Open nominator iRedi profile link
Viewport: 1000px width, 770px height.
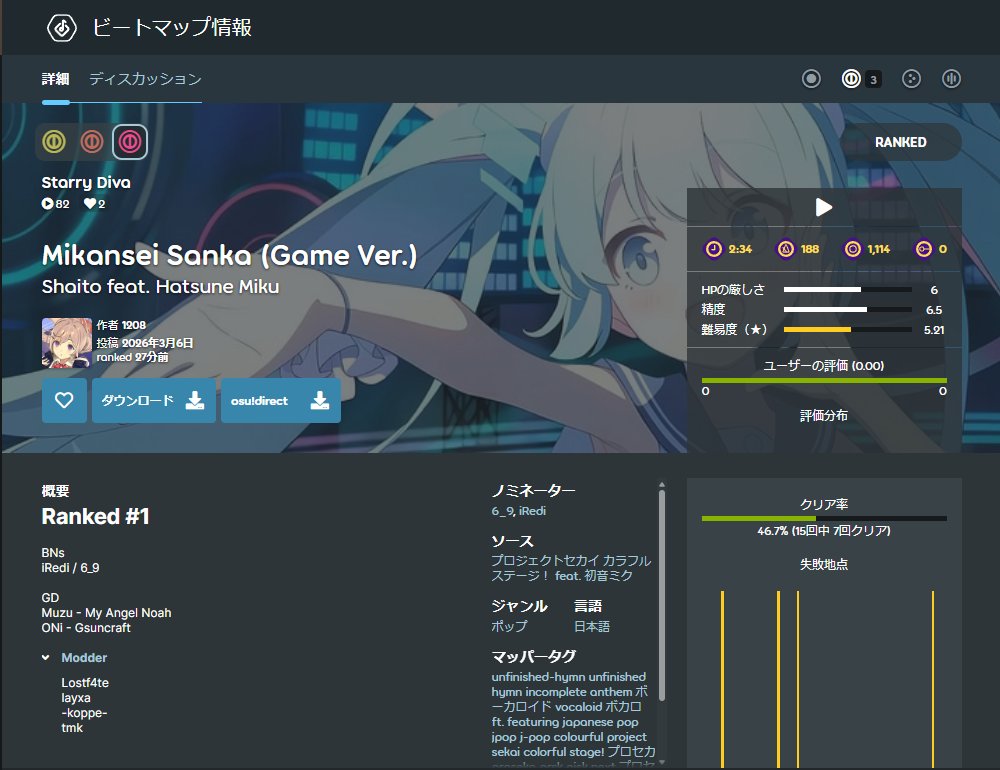533,511
